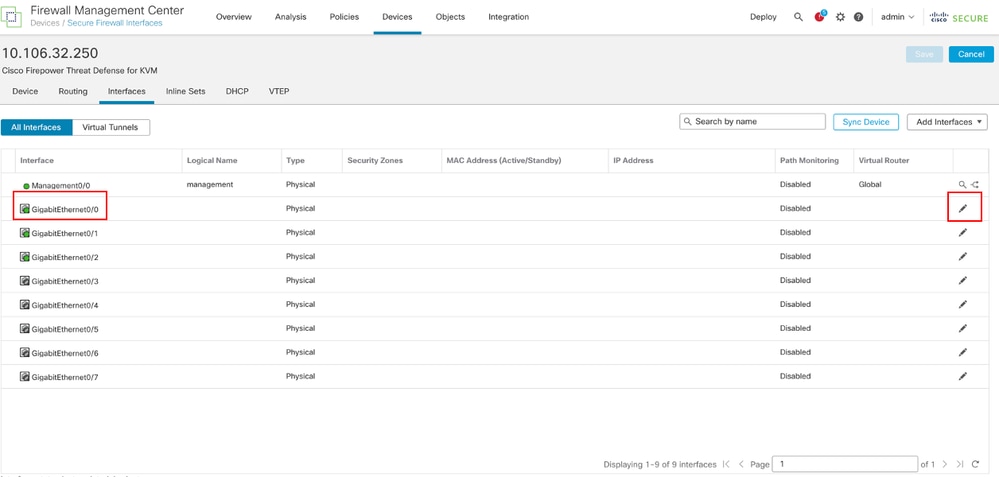Image resolution: width=999 pixels, height=477 pixels.
Task: Click the GigabitEthernet0/3 interface status icon
Action: [x=25, y=280]
